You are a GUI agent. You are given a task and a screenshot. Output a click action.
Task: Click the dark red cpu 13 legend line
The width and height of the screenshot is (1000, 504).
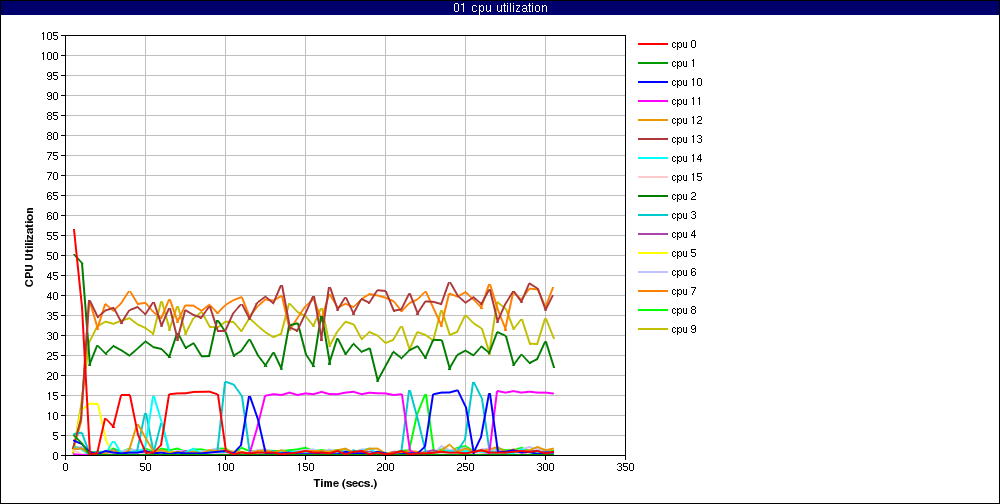click(x=652, y=140)
